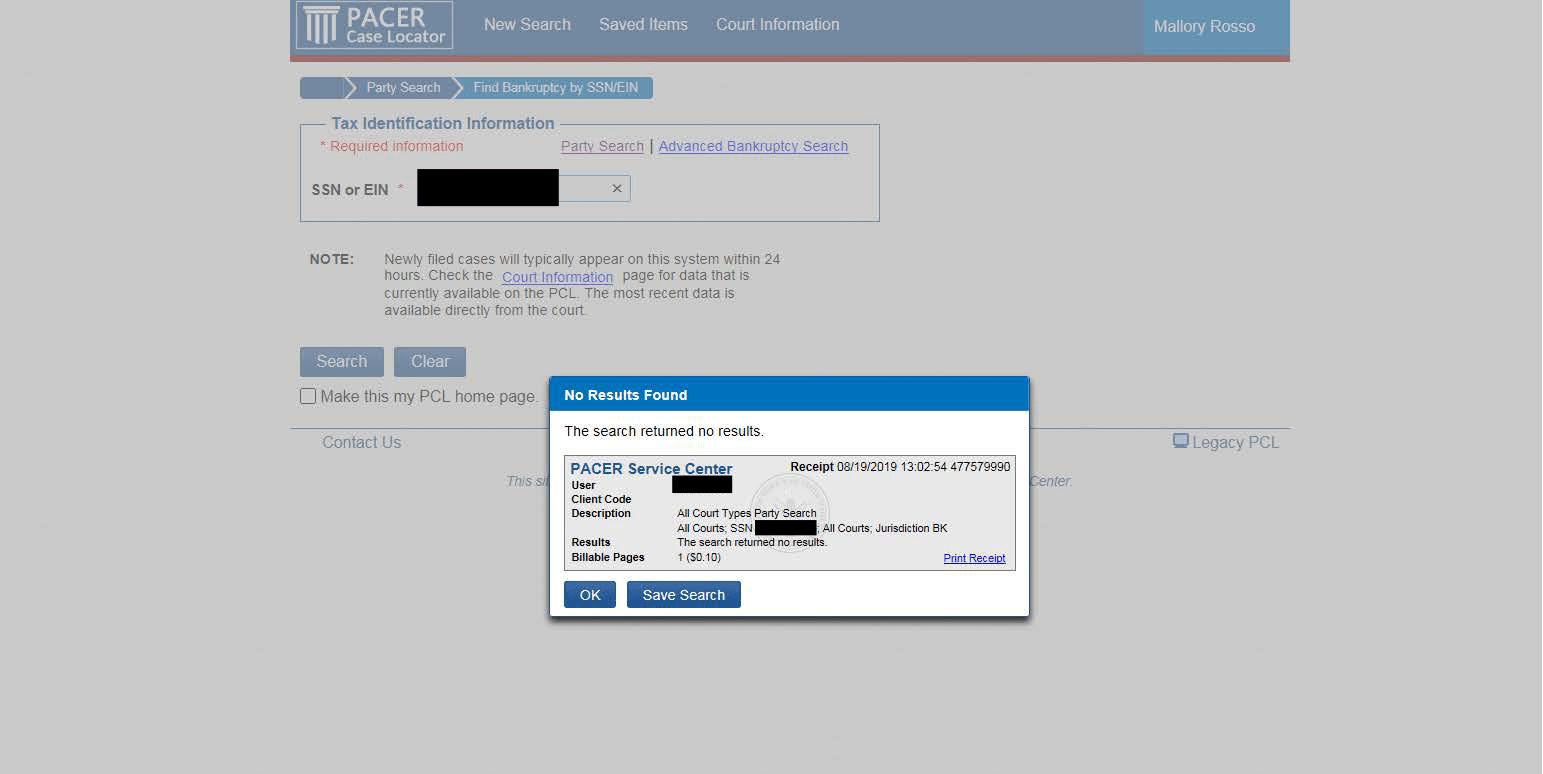Viewport: 1543px width, 774px height.
Task: Click the Save Search button
Action: (x=683, y=595)
